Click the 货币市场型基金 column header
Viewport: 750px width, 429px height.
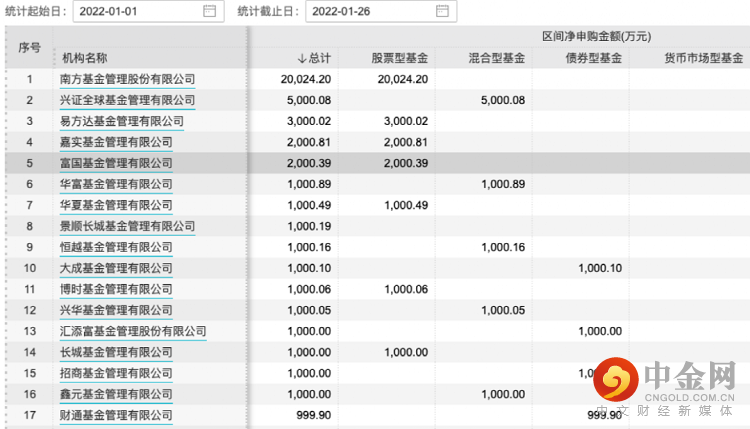pos(704,58)
